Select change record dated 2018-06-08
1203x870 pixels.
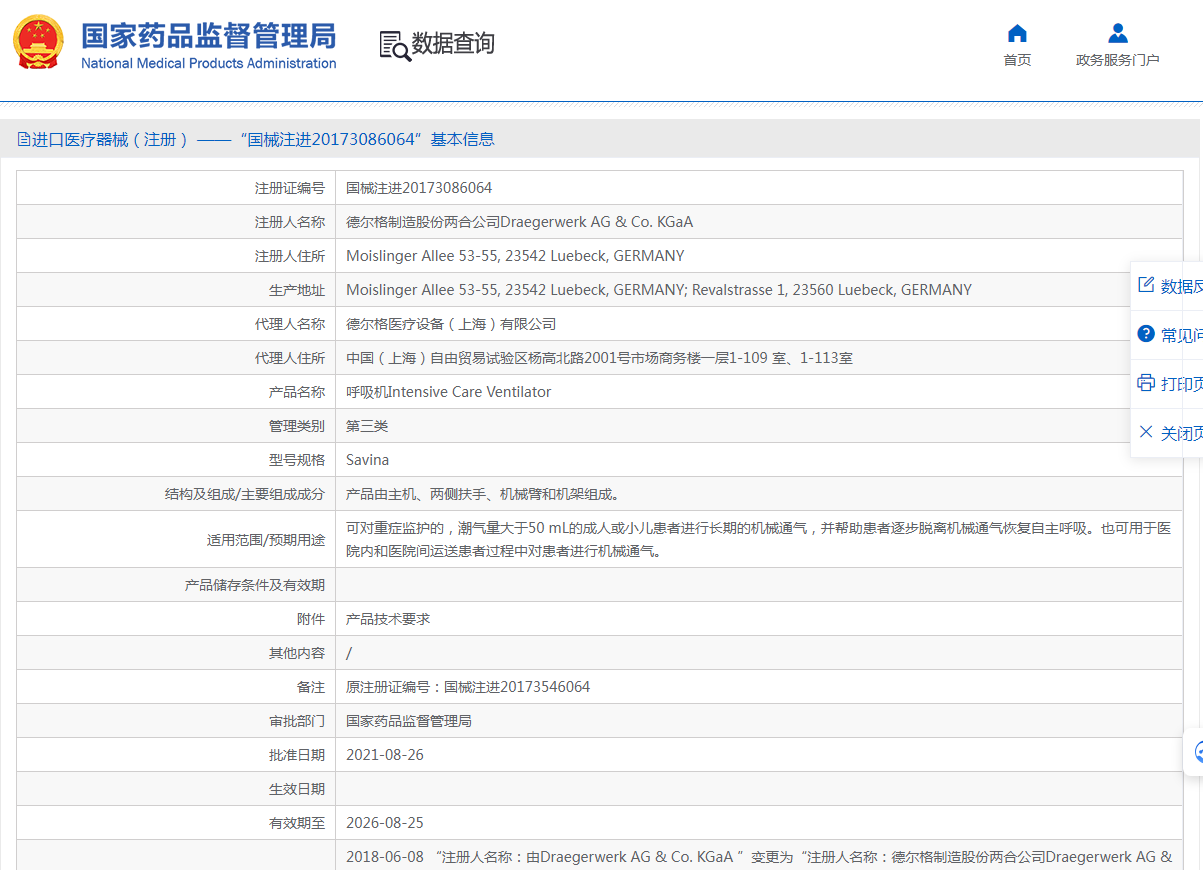point(759,857)
